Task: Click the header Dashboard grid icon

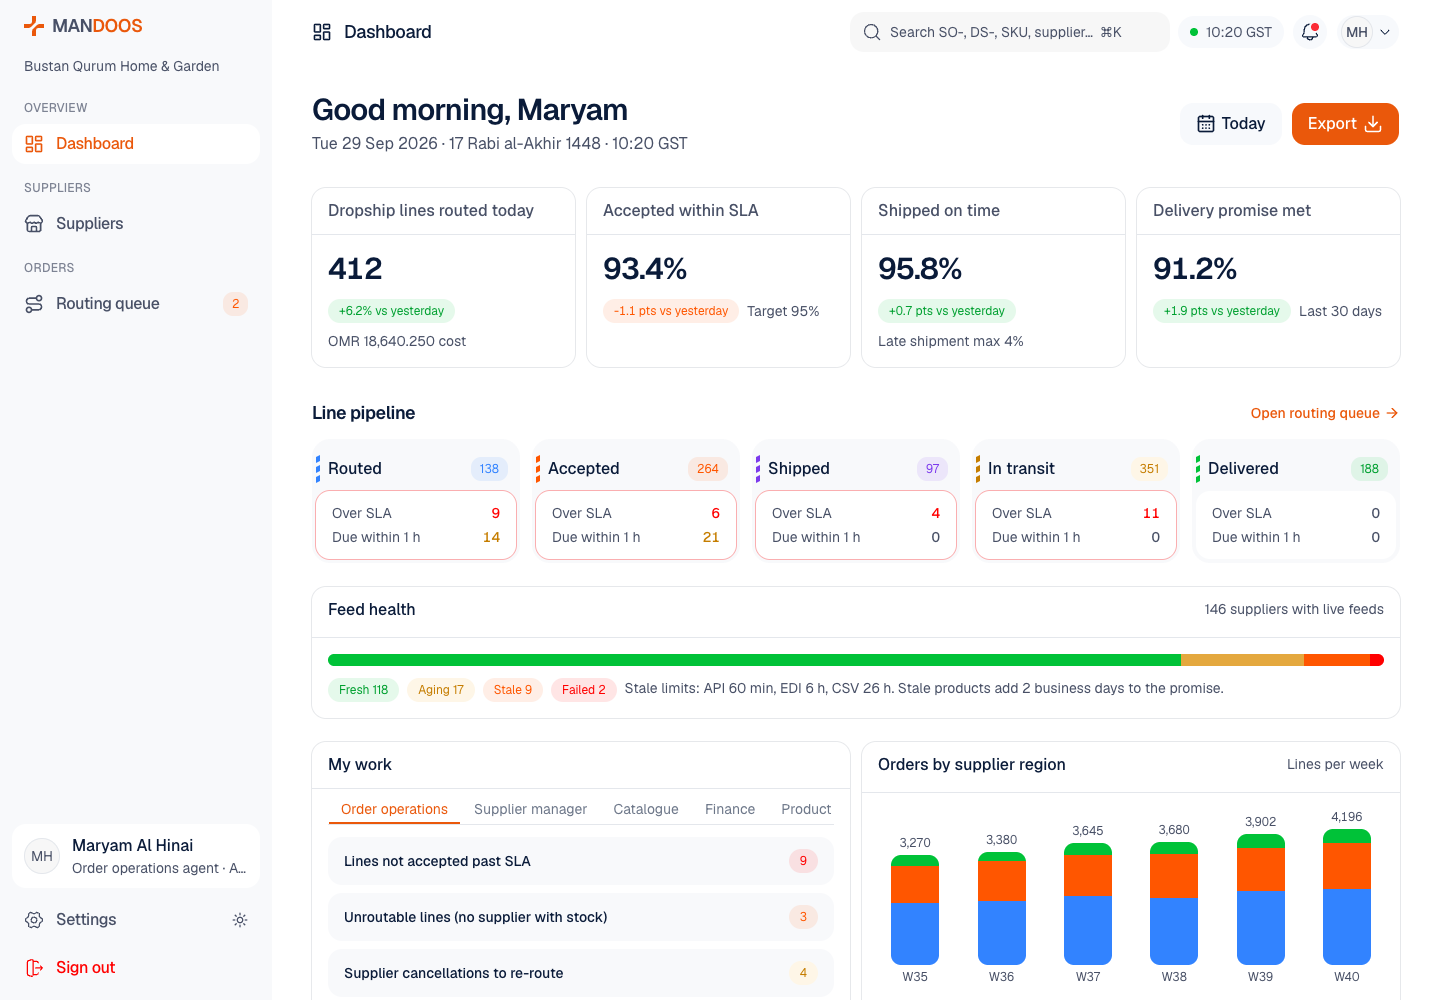Action: pyautogui.click(x=322, y=32)
